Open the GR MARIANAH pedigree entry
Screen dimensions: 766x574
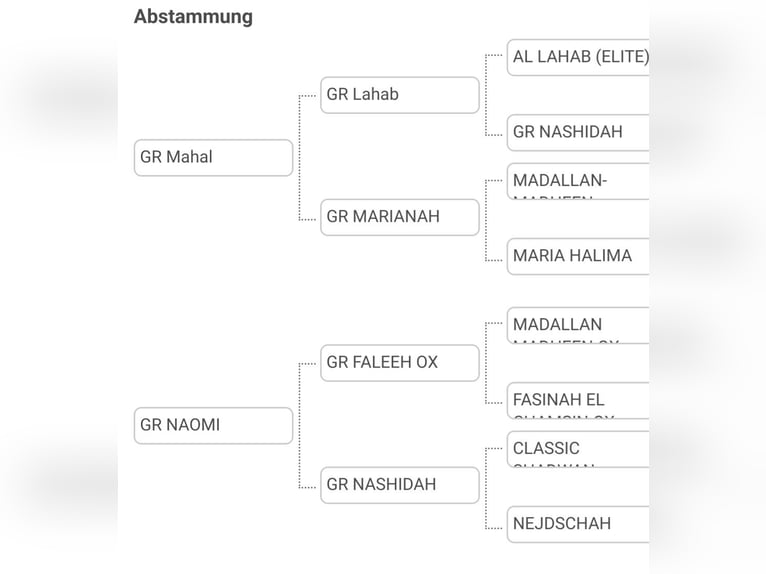[x=399, y=217]
